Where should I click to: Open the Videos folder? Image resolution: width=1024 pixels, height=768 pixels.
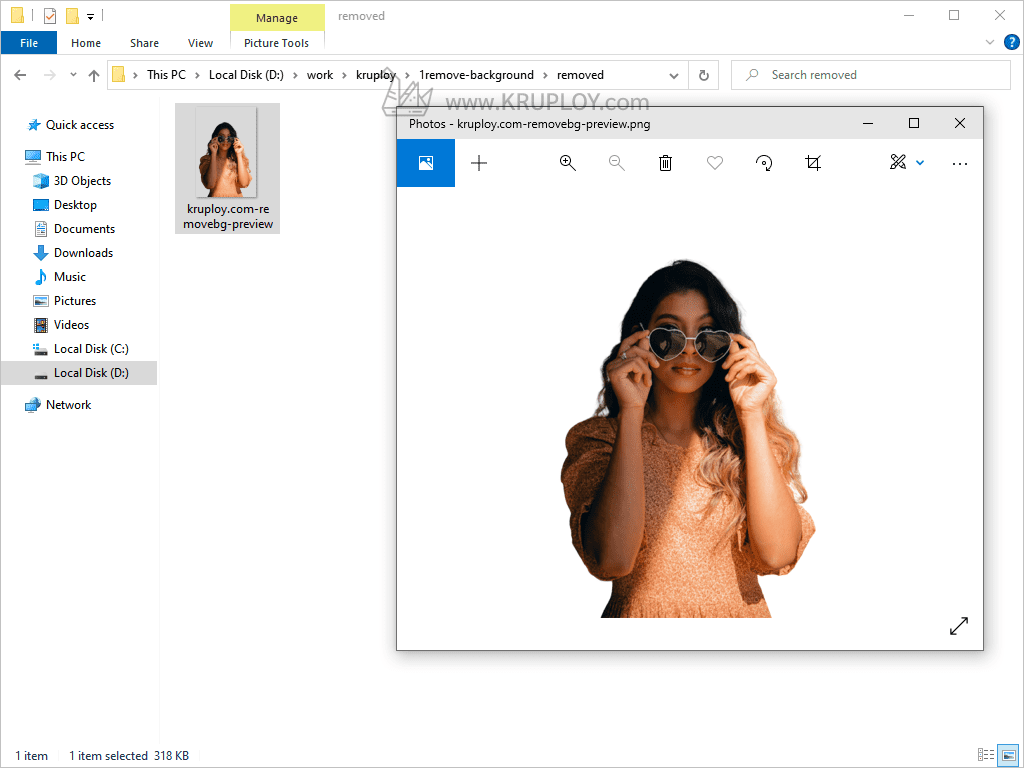pyautogui.click(x=71, y=325)
